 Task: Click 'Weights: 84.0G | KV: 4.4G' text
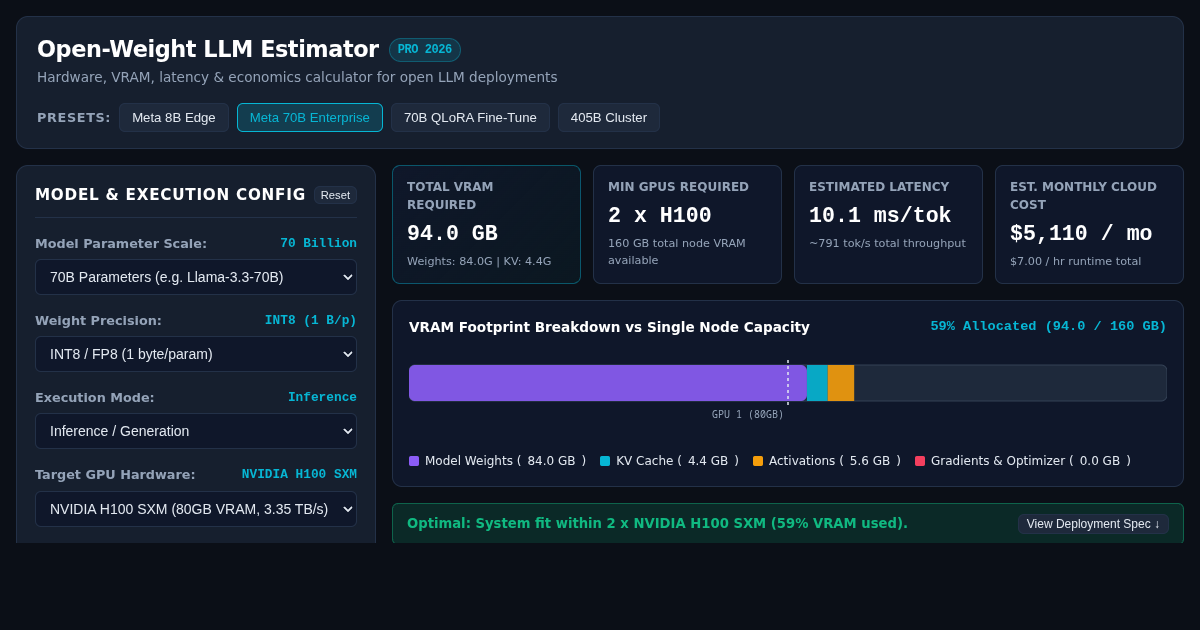[x=479, y=262]
